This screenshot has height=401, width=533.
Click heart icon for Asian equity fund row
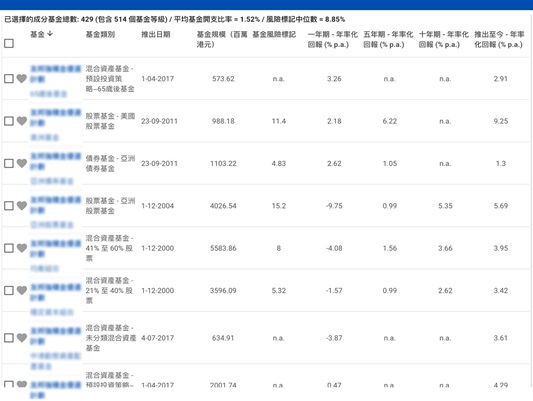click(22, 206)
